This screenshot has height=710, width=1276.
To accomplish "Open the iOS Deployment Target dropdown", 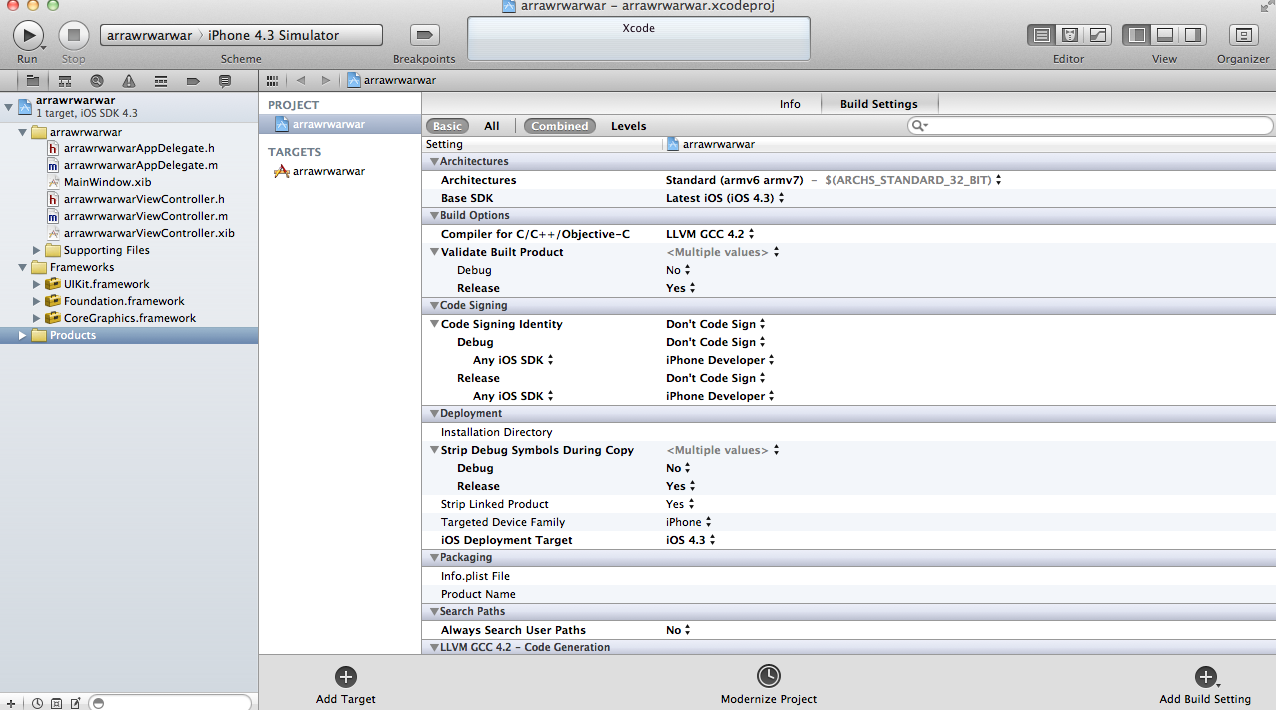I will tap(691, 540).
